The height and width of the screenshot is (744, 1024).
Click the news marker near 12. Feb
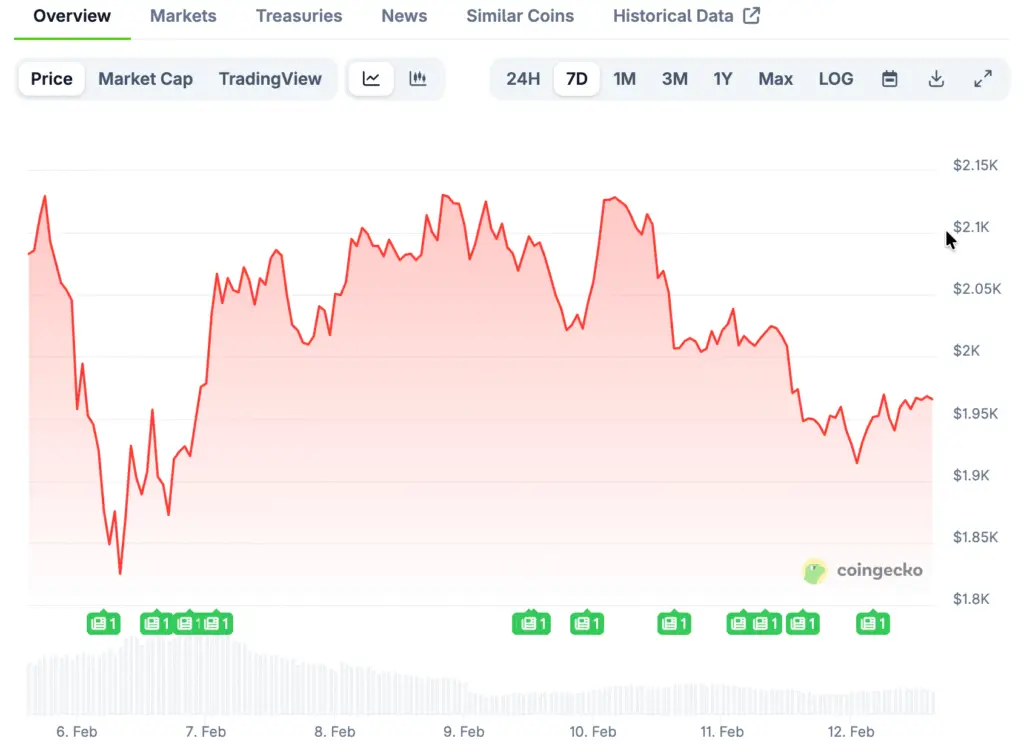pos(873,624)
